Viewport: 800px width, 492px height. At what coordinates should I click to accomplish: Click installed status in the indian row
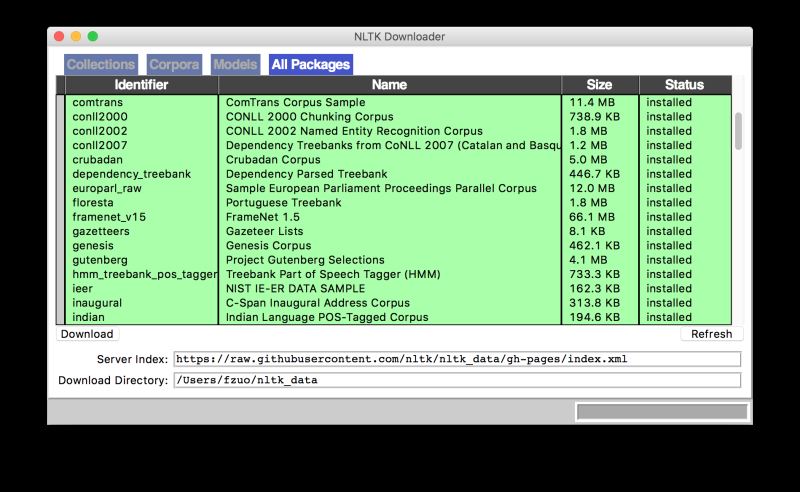coord(669,317)
